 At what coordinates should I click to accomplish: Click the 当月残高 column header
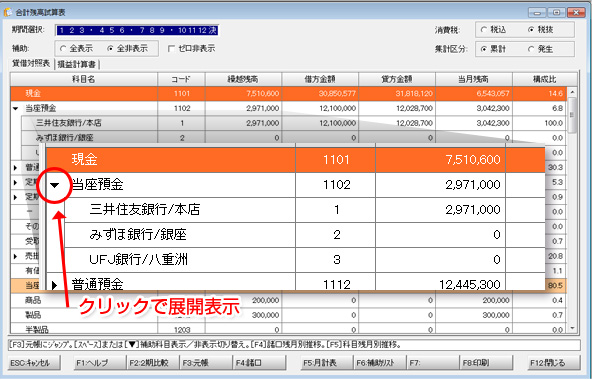point(474,79)
